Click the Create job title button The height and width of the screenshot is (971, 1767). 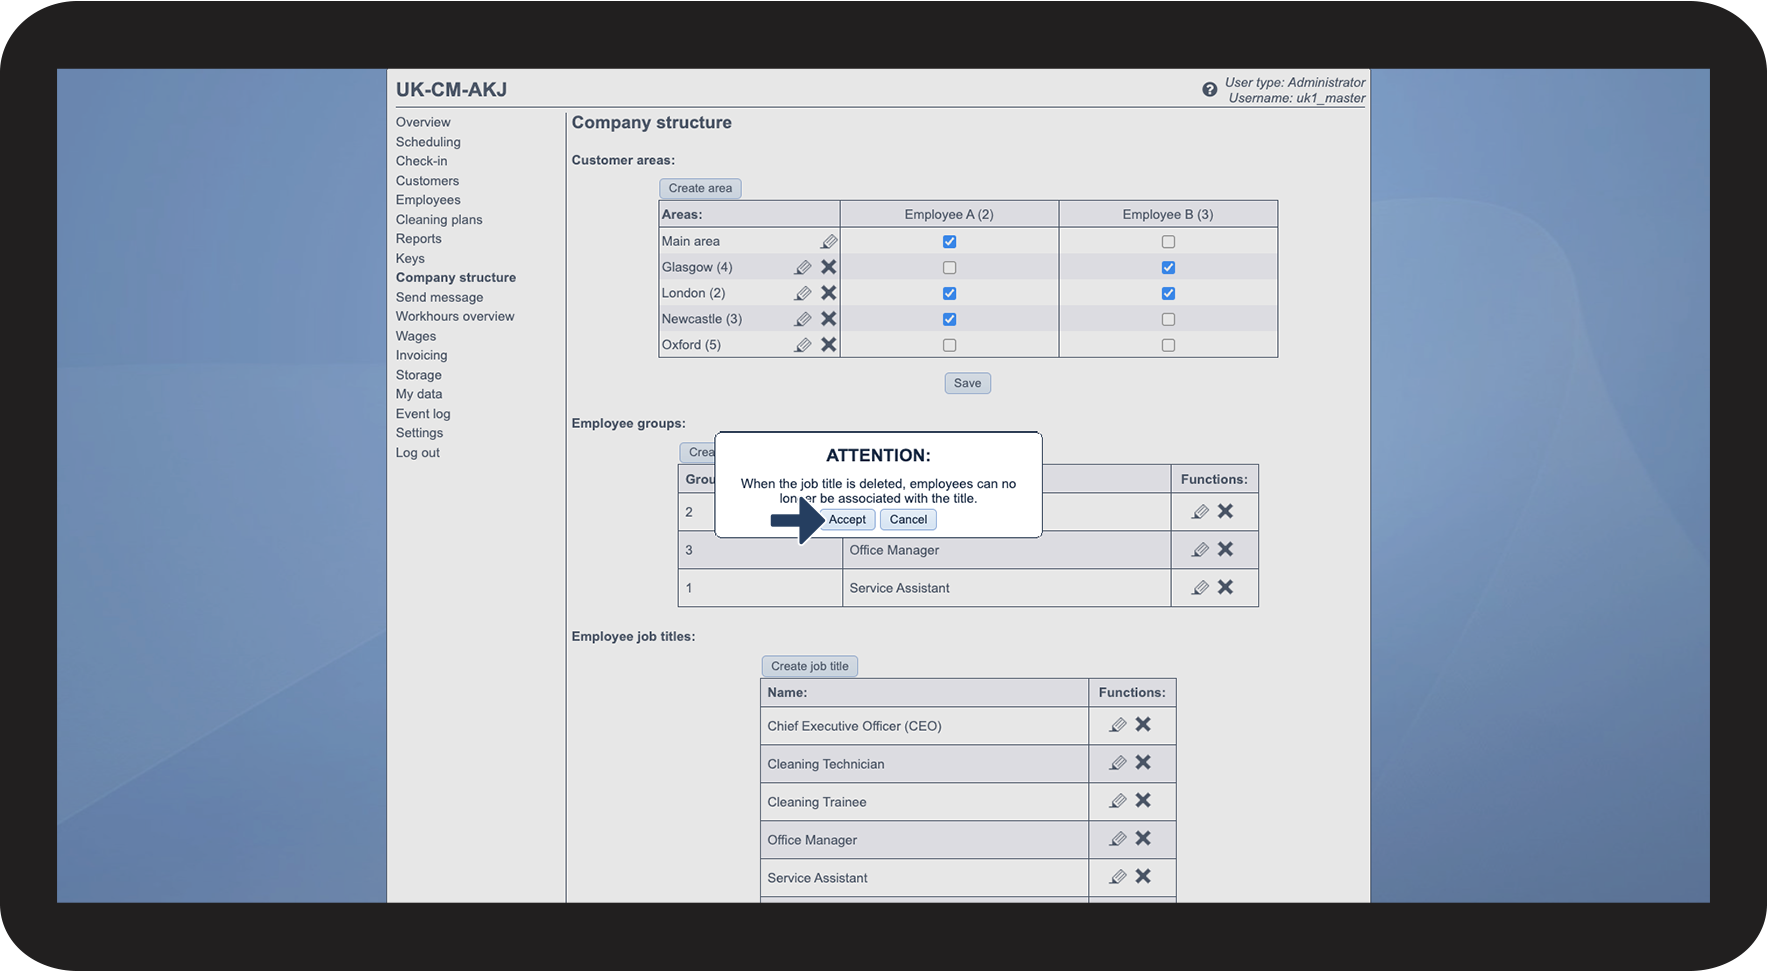click(x=809, y=666)
